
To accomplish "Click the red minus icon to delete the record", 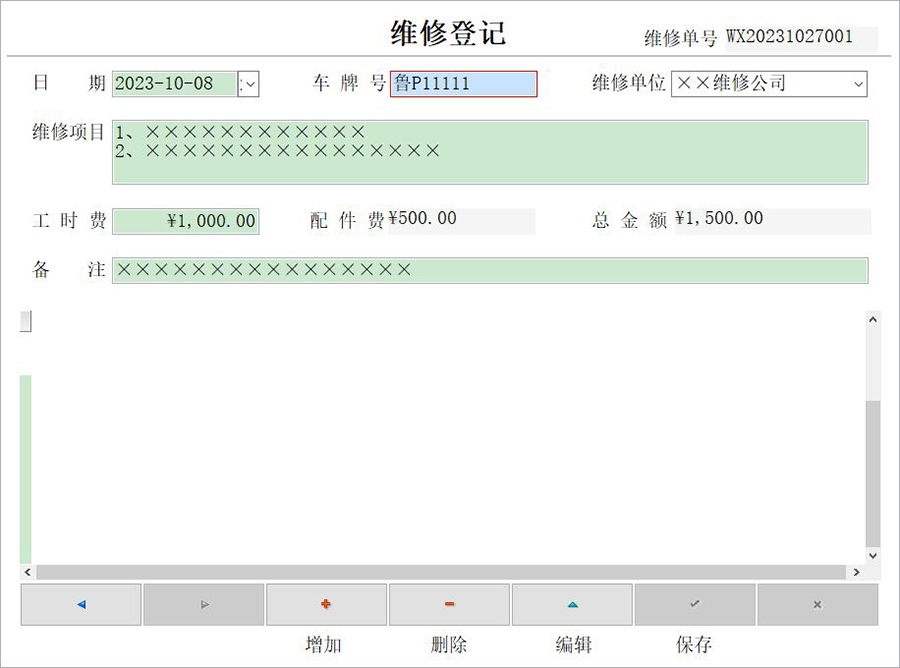I will 449,604.
